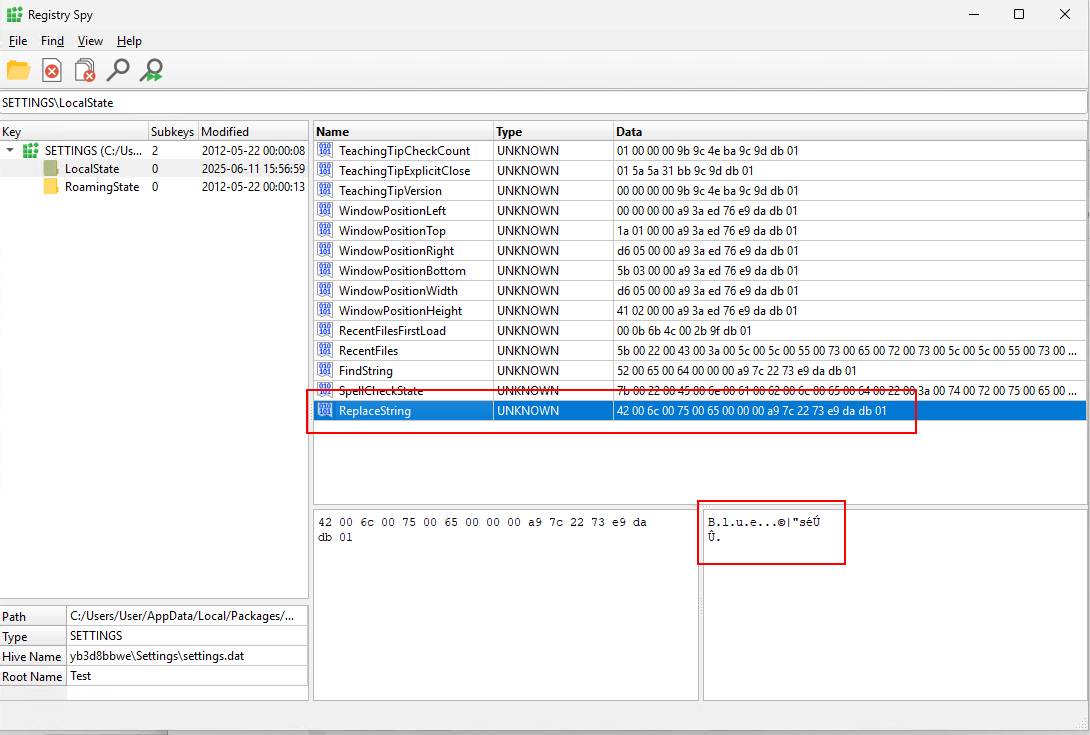Click the modified date 2012-05-22 00:00:13

253,186
